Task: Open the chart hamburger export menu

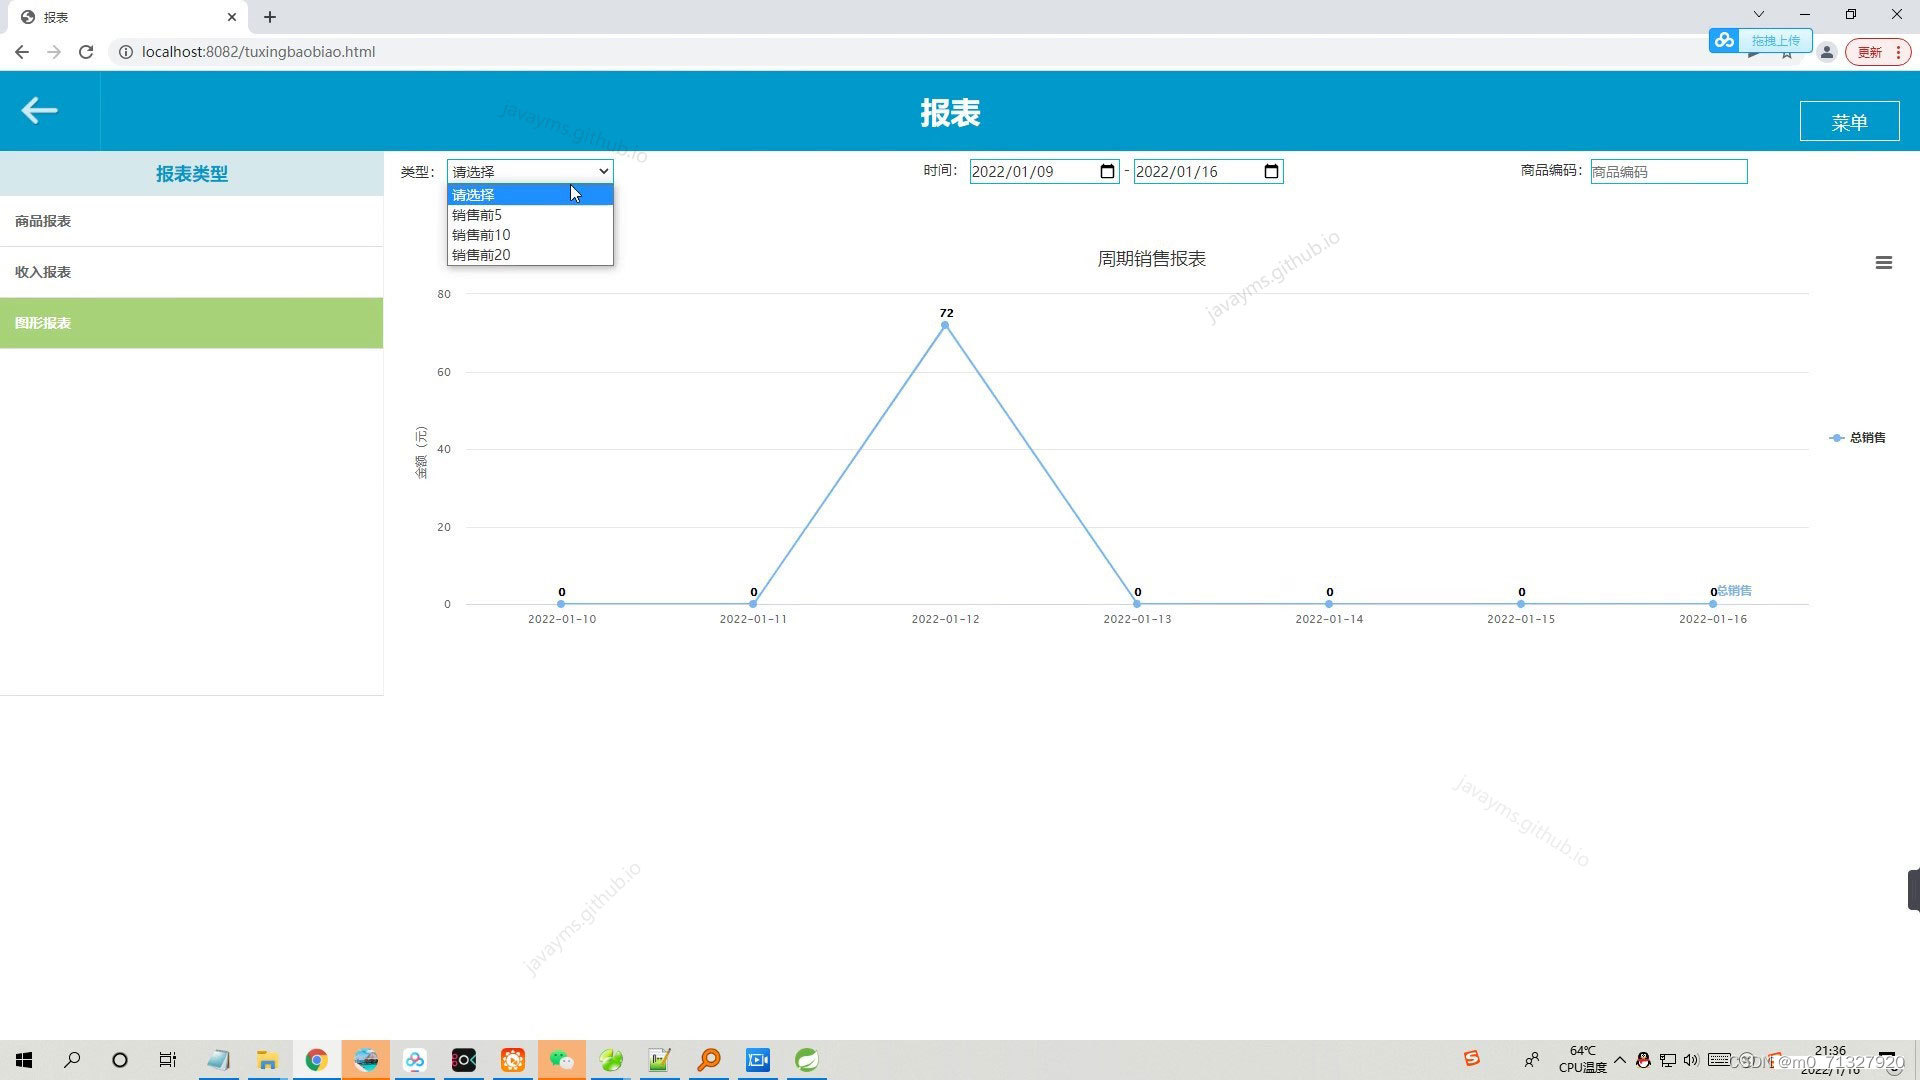Action: click(x=1883, y=263)
